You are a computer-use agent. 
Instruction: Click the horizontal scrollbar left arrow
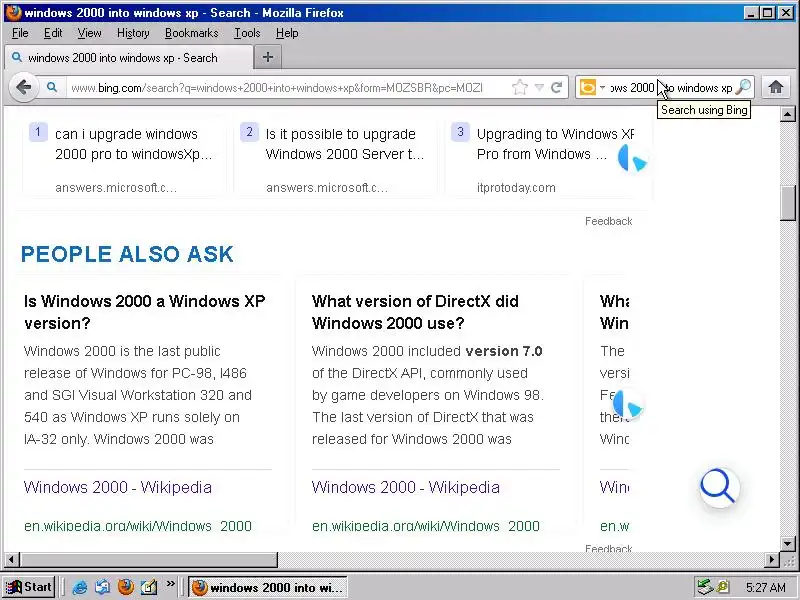click(x=12, y=560)
